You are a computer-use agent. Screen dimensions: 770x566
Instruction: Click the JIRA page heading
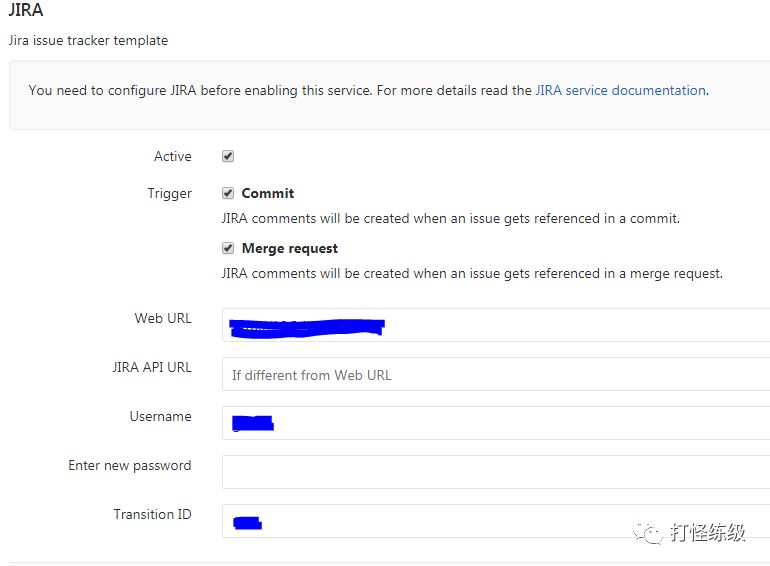point(26,10)
